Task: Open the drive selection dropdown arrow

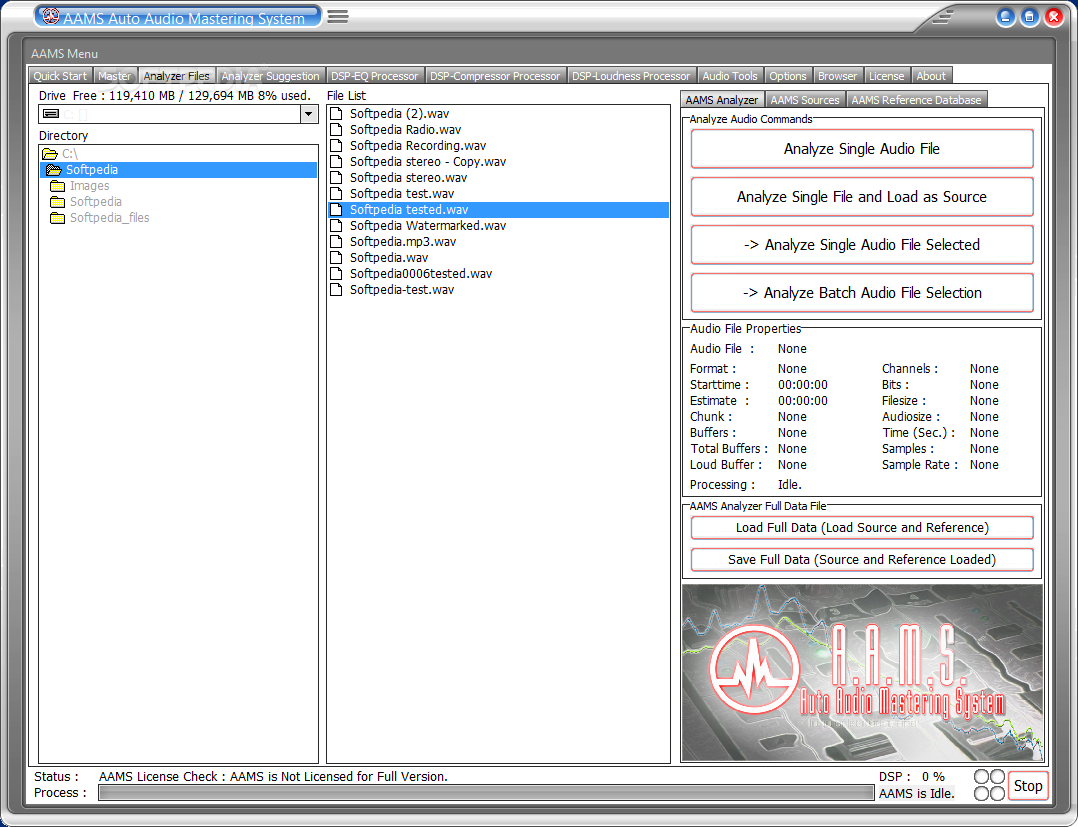Action: coord(309,114)
